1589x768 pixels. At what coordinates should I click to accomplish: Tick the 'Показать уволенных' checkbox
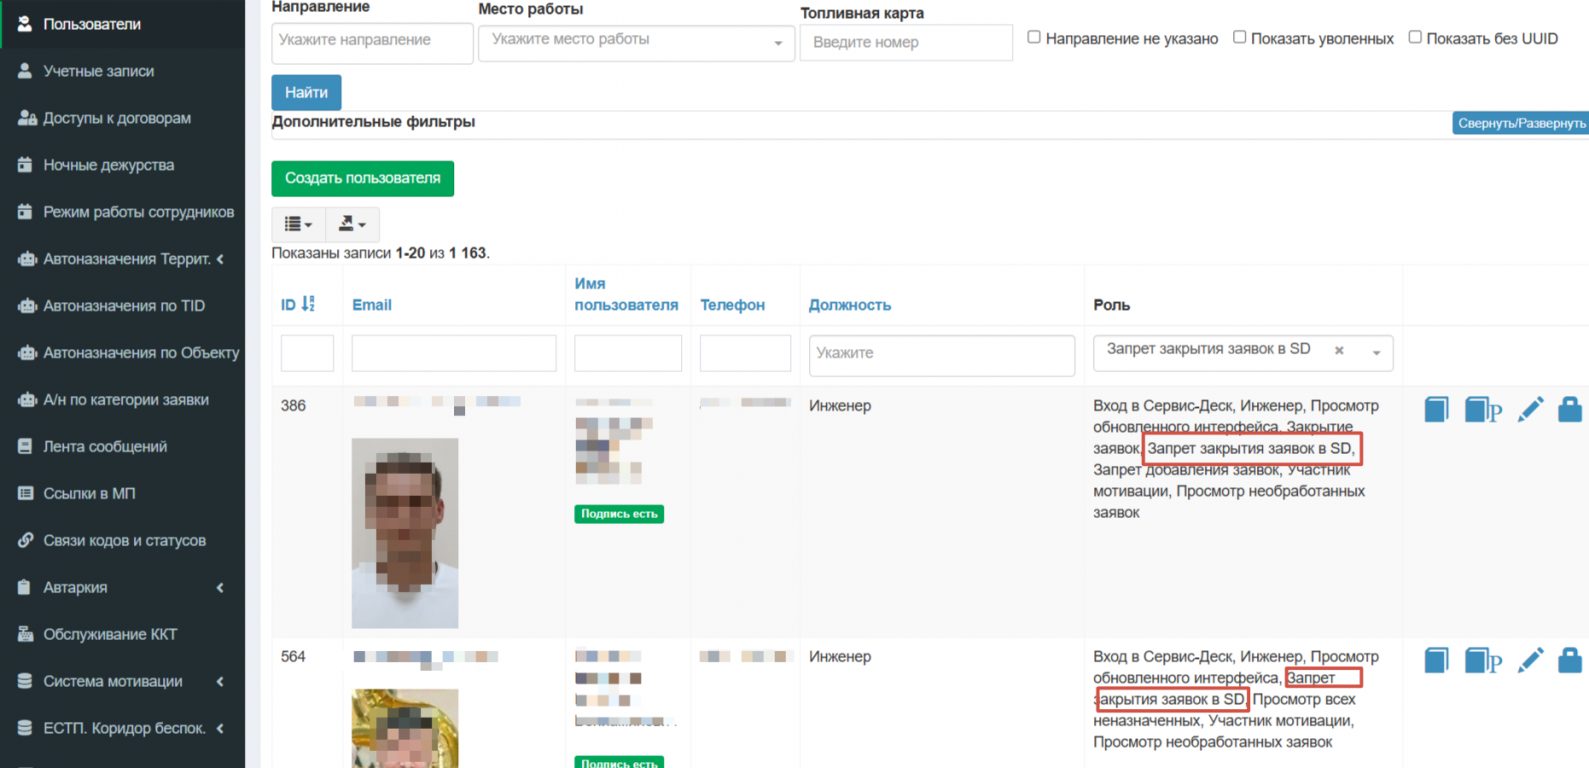(1239, 37)
